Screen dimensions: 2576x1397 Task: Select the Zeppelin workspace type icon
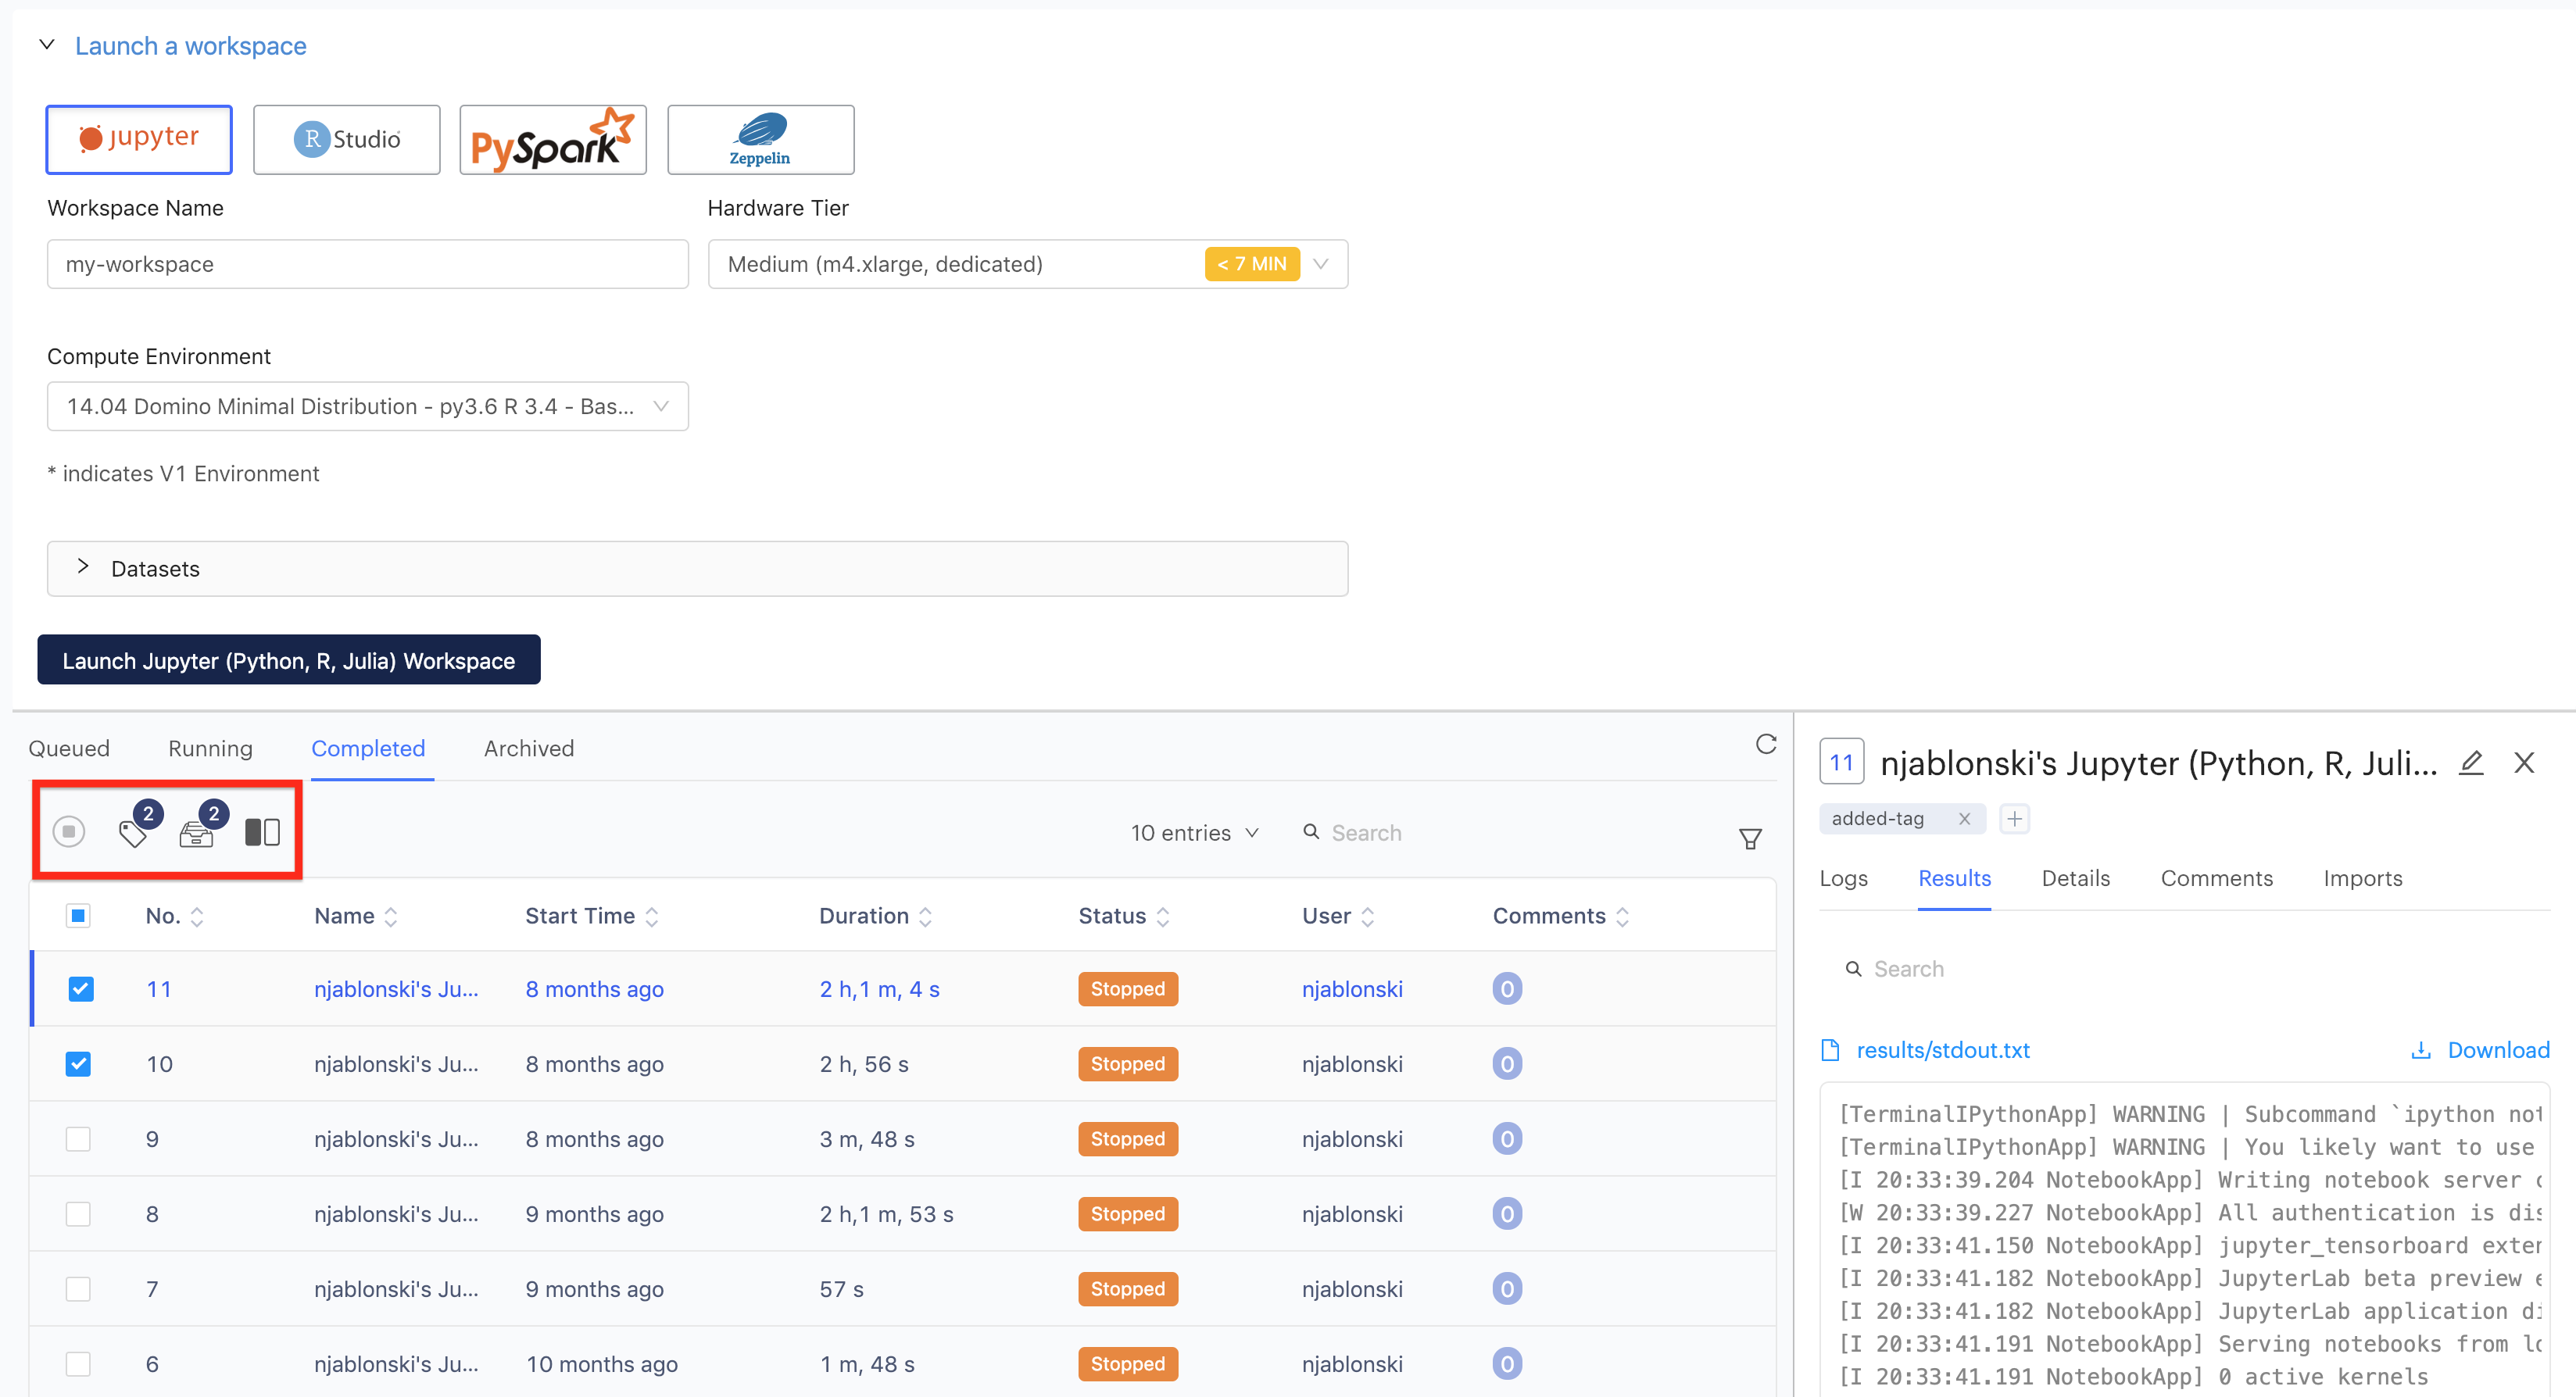click(759, 138)
